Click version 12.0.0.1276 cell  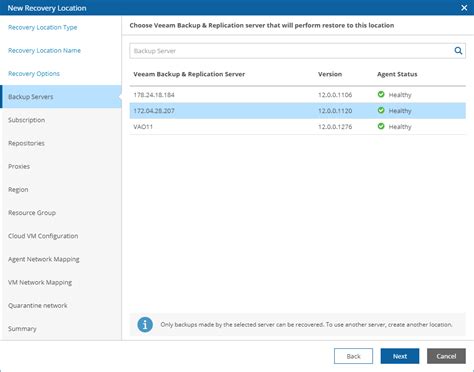[335, 127]
